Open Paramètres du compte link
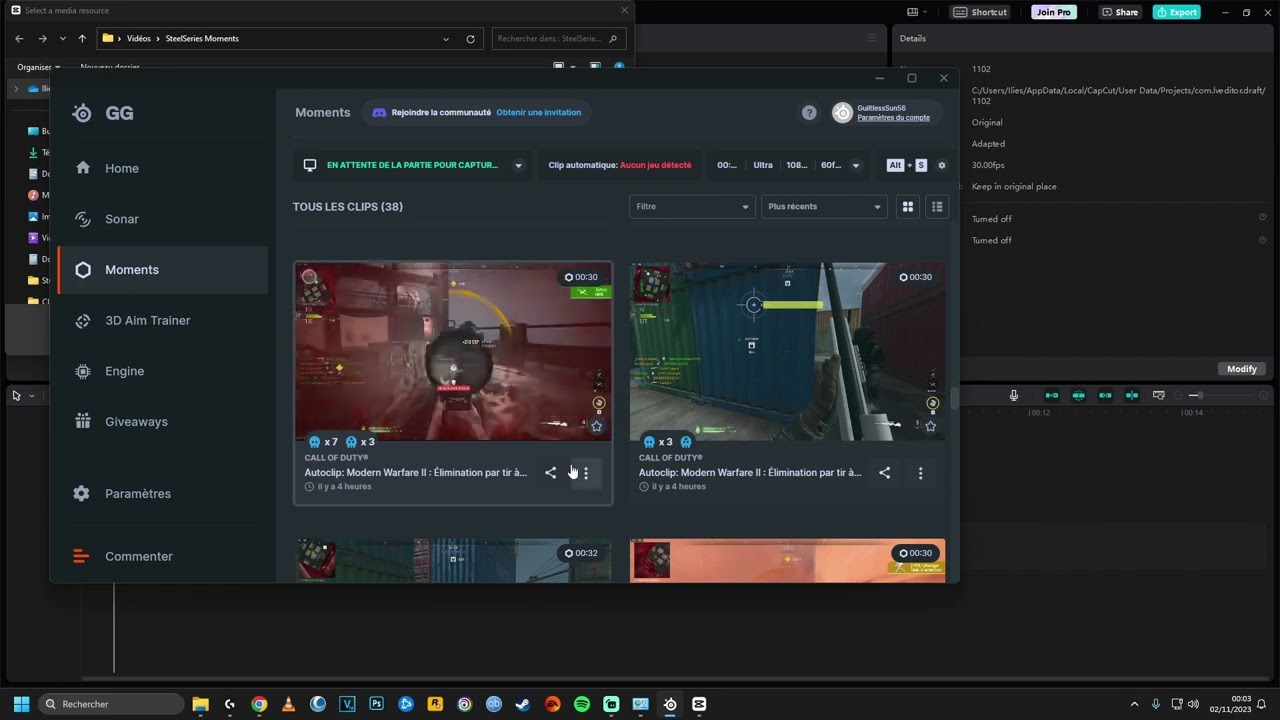Image resolution: width=1280 pixels, height=720 pixels. [893, 118]
